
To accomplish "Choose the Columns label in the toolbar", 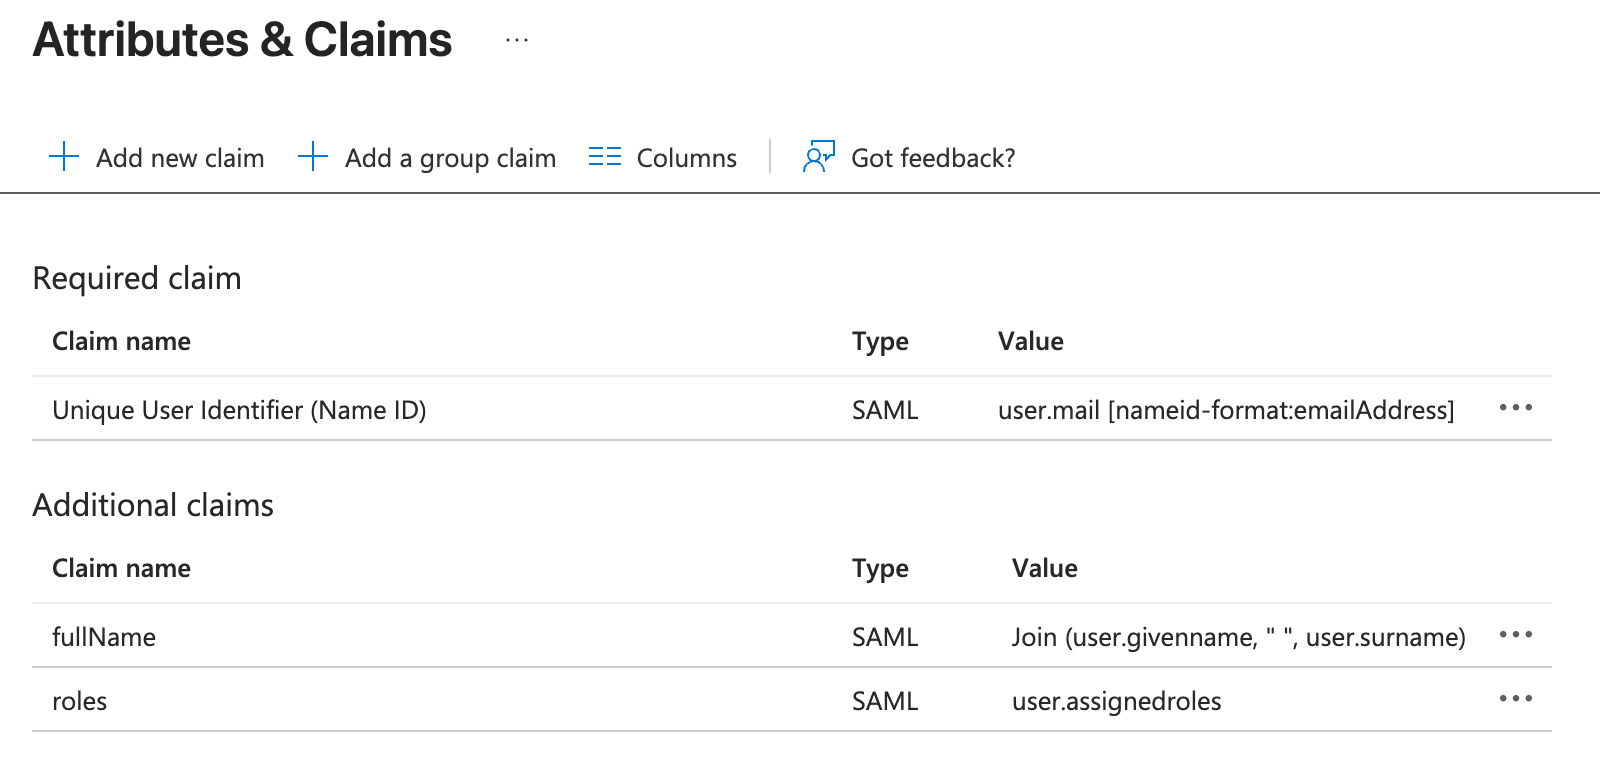I will click(x=686, y=158).
